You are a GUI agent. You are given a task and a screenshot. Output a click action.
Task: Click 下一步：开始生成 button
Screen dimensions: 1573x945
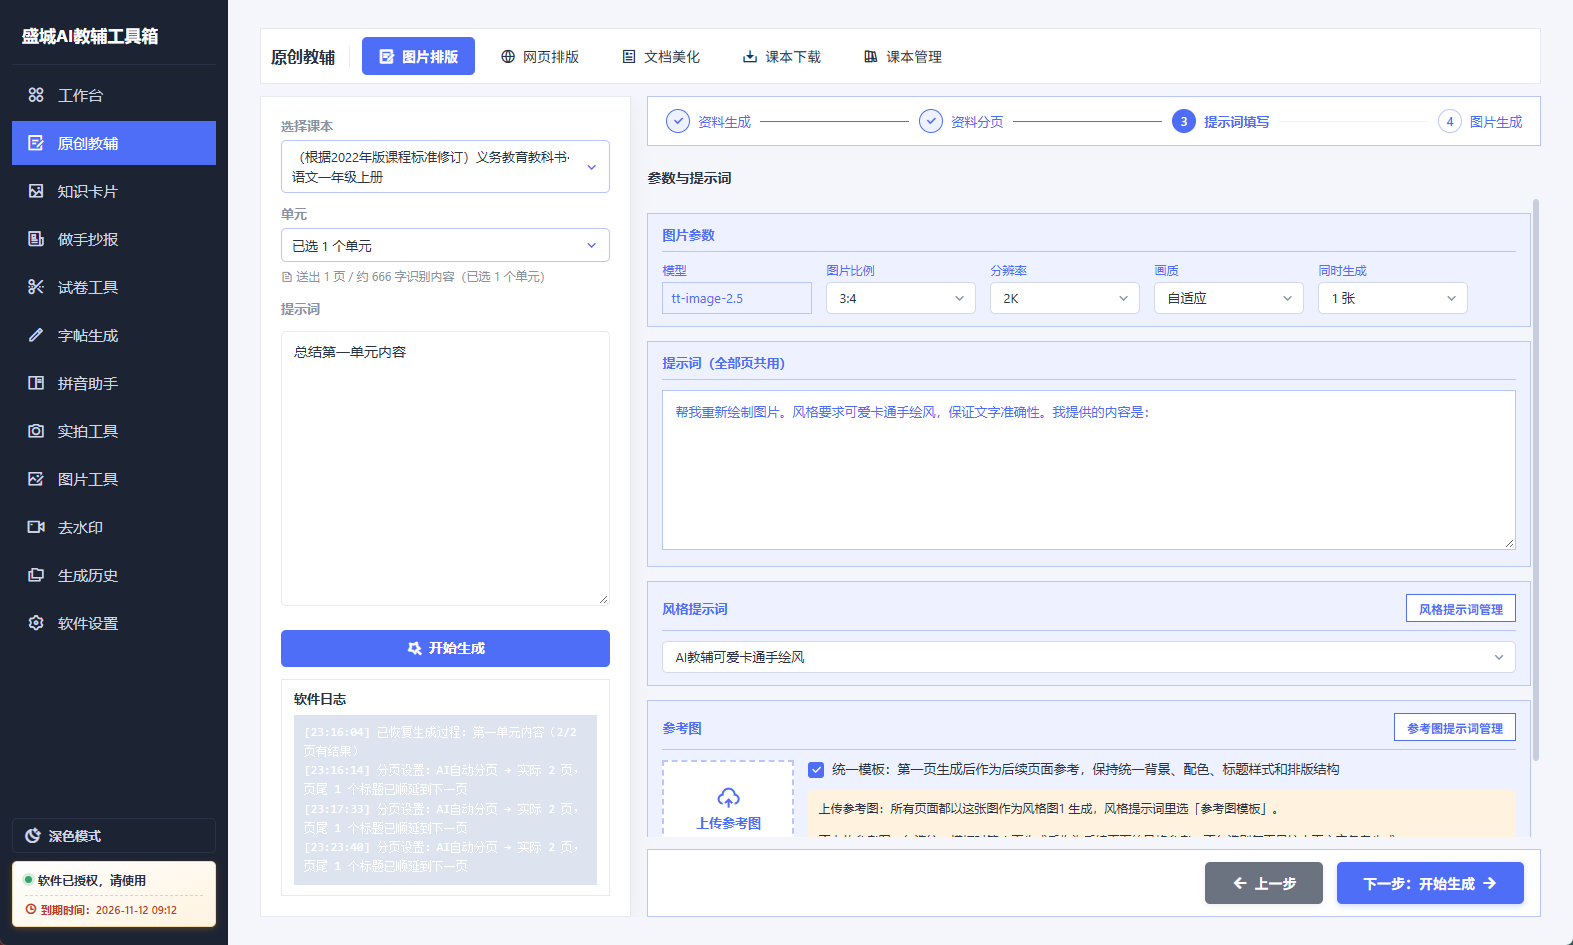(1430, 883)
